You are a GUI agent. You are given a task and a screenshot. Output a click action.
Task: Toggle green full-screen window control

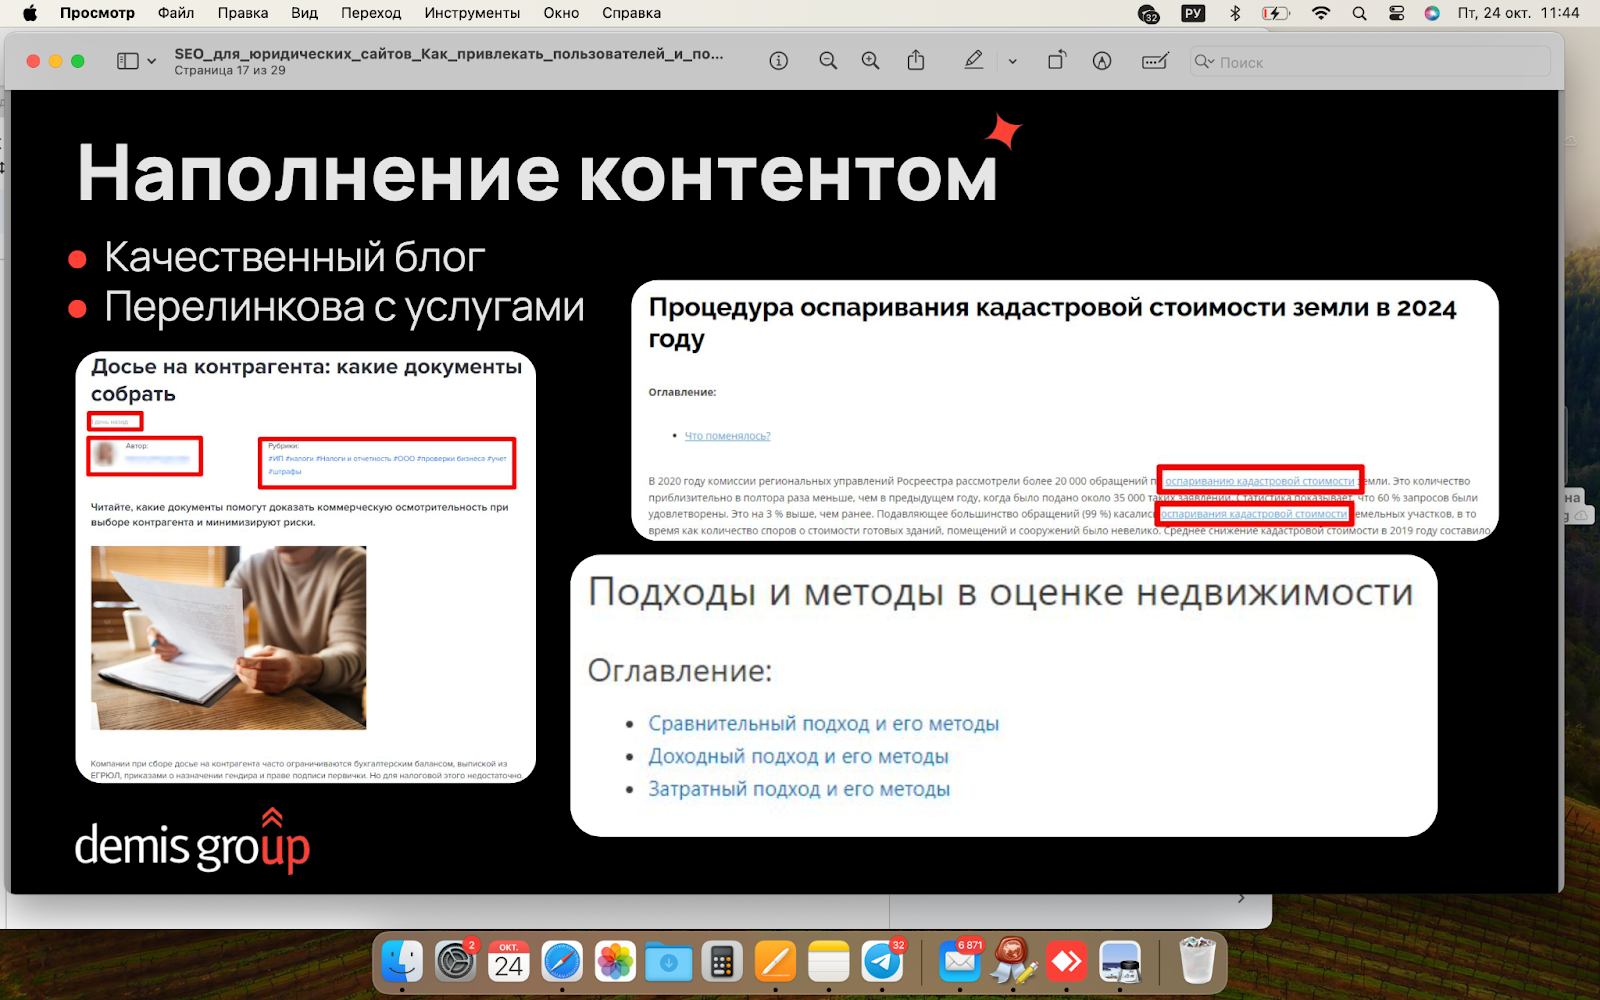79,60
